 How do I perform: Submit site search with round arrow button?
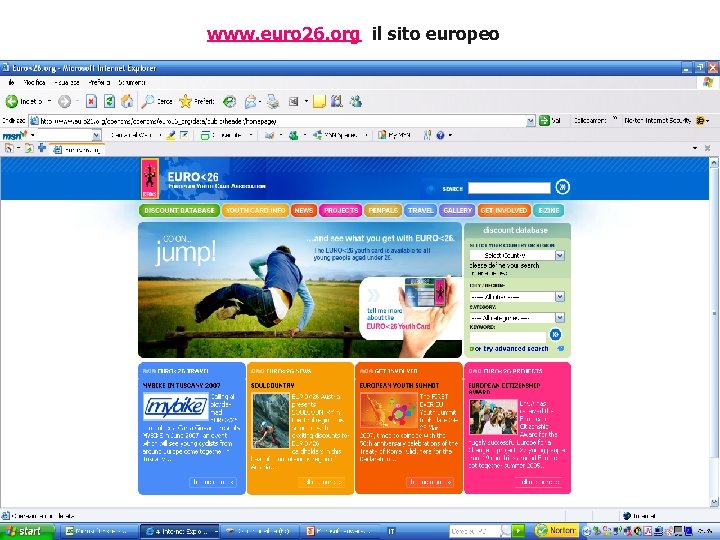tap(562, 187)
